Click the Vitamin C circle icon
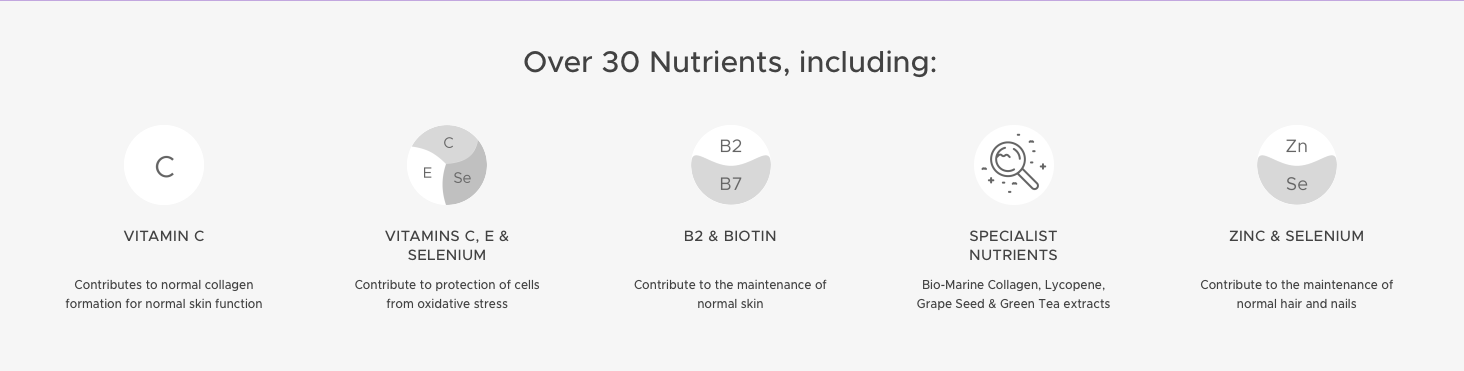Image resolution: width=1464 pixels, height=371 pixels. (164, 165)
